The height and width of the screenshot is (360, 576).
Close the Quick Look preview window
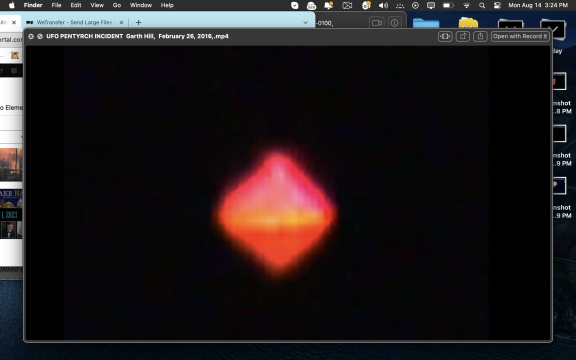coord(31,36)
